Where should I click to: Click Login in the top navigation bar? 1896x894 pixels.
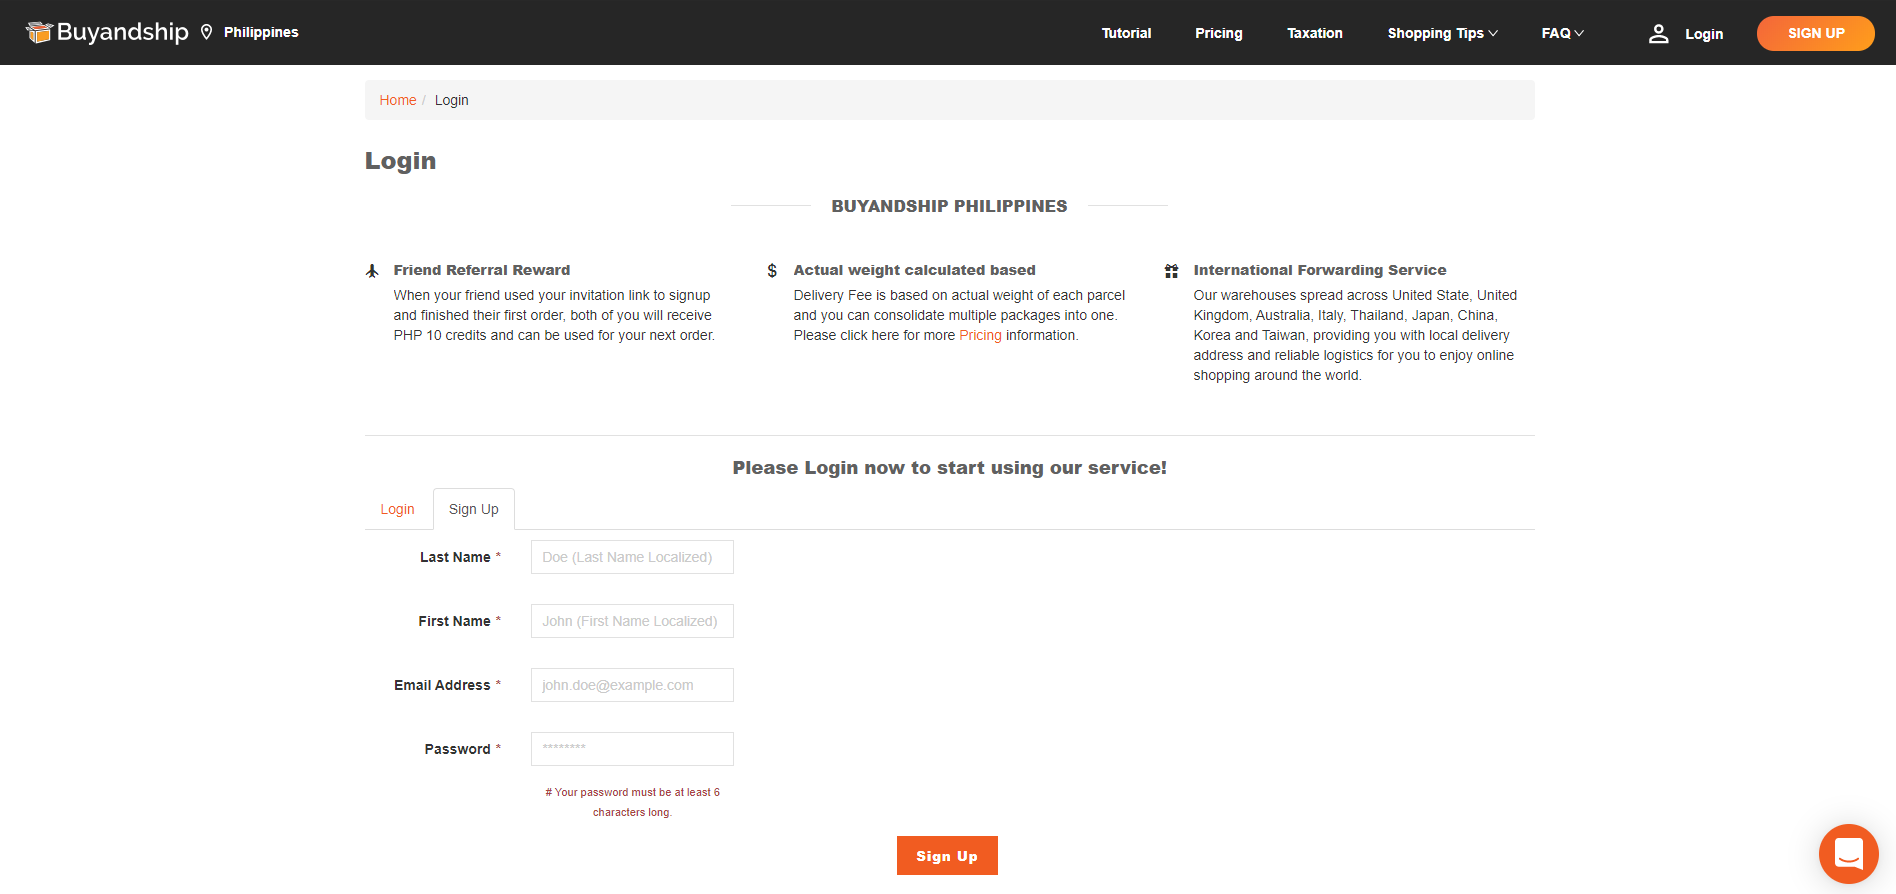pyautogui.click(x=1703, y=34)
